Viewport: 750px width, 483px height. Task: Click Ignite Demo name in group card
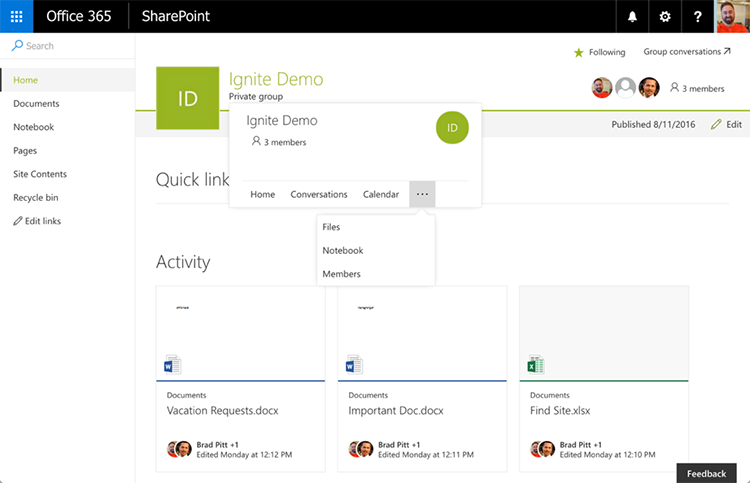(282, 121)
